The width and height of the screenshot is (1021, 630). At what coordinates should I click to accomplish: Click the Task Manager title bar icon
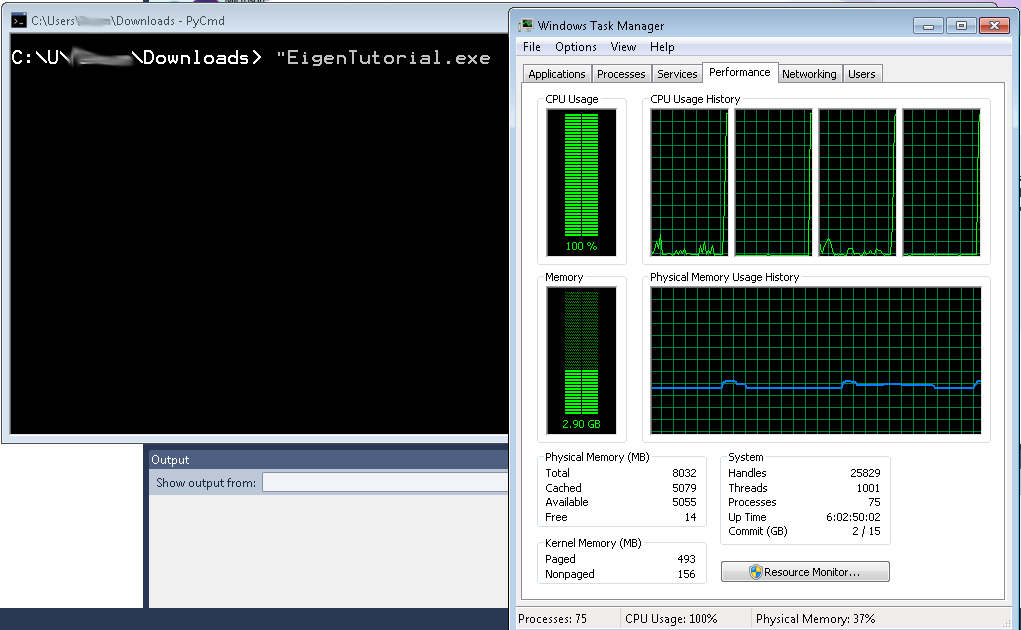(x=526, y=25)
